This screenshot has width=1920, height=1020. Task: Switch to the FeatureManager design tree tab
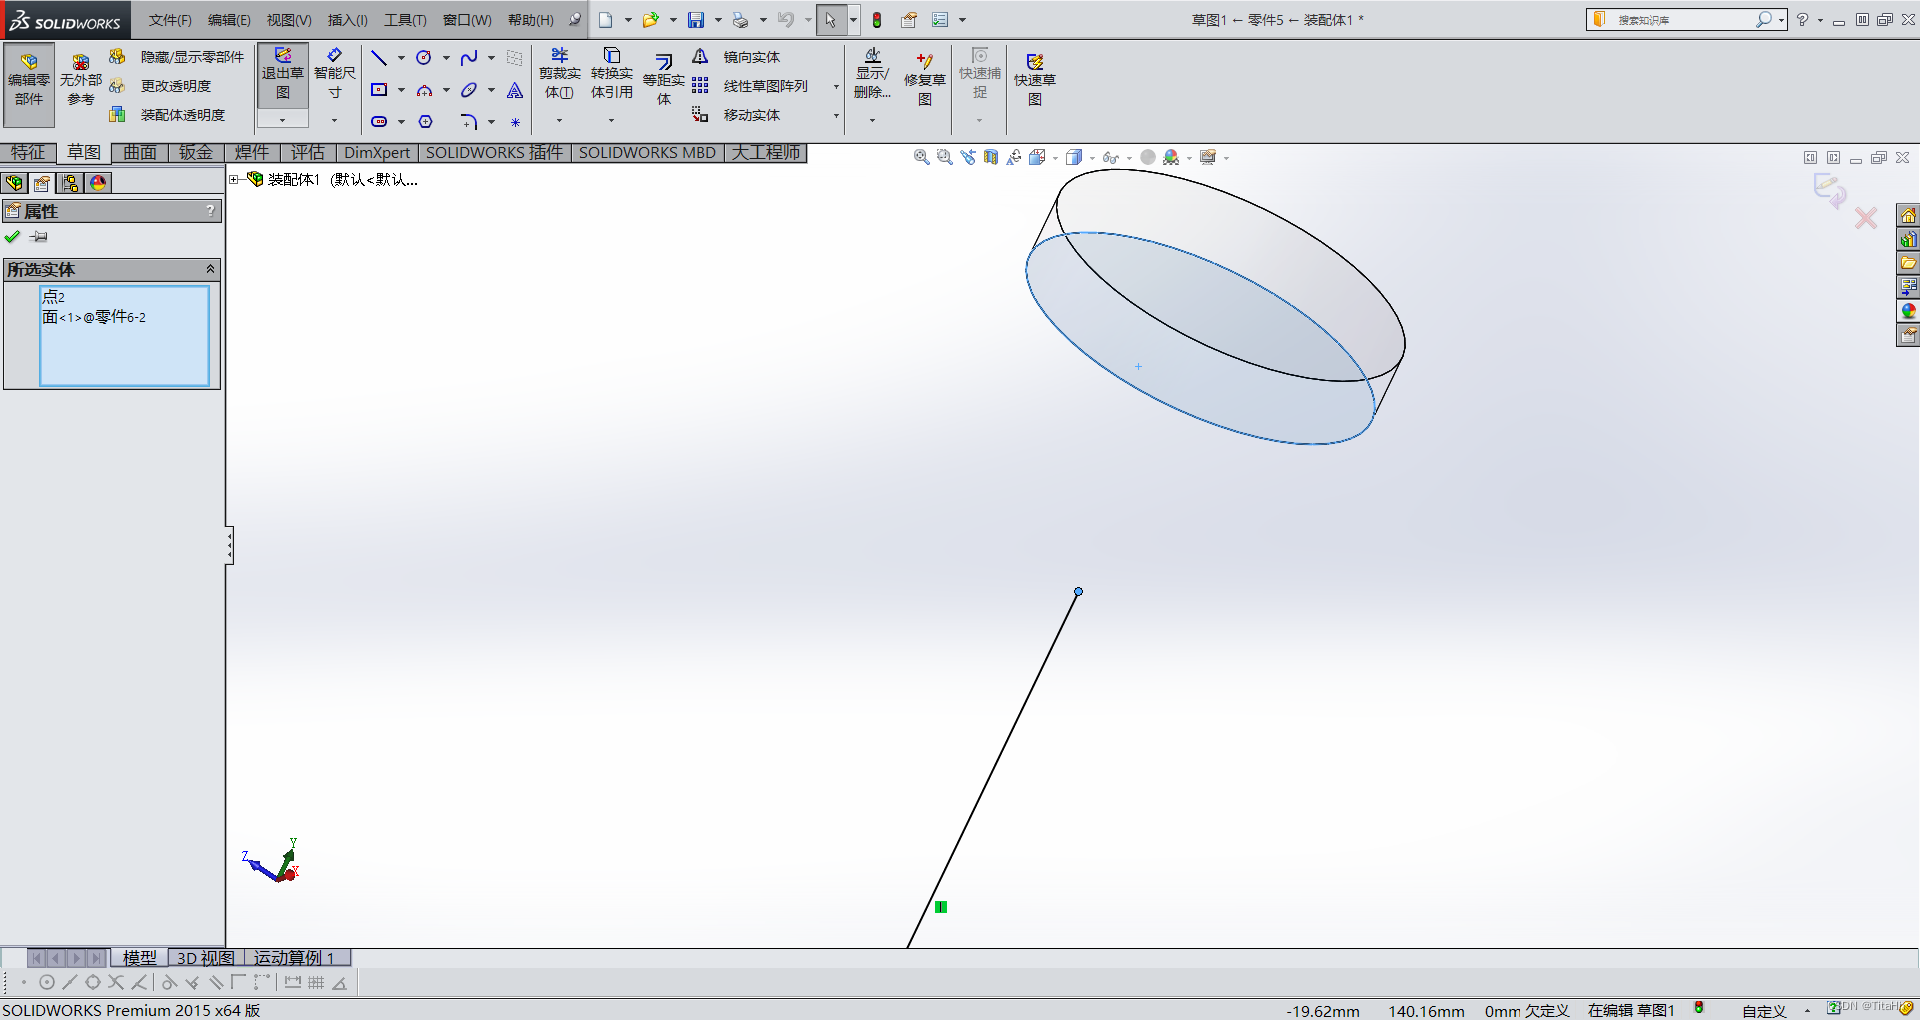[14, 183]
